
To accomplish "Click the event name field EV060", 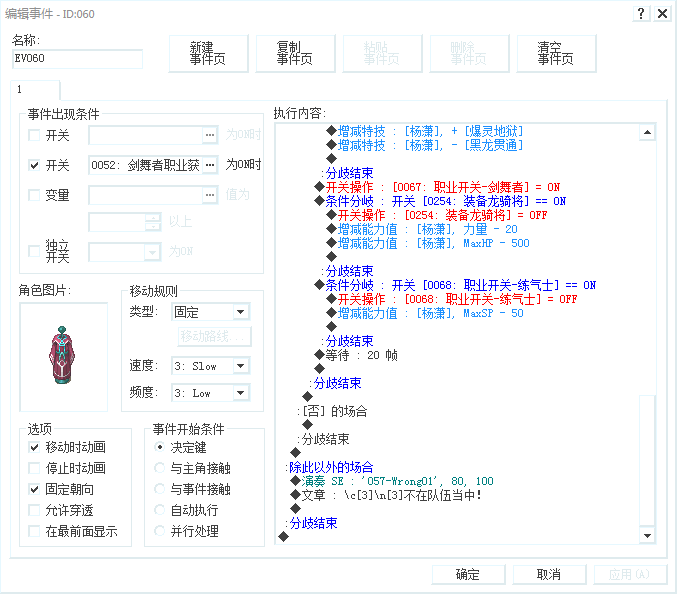I will coord(77,59).
